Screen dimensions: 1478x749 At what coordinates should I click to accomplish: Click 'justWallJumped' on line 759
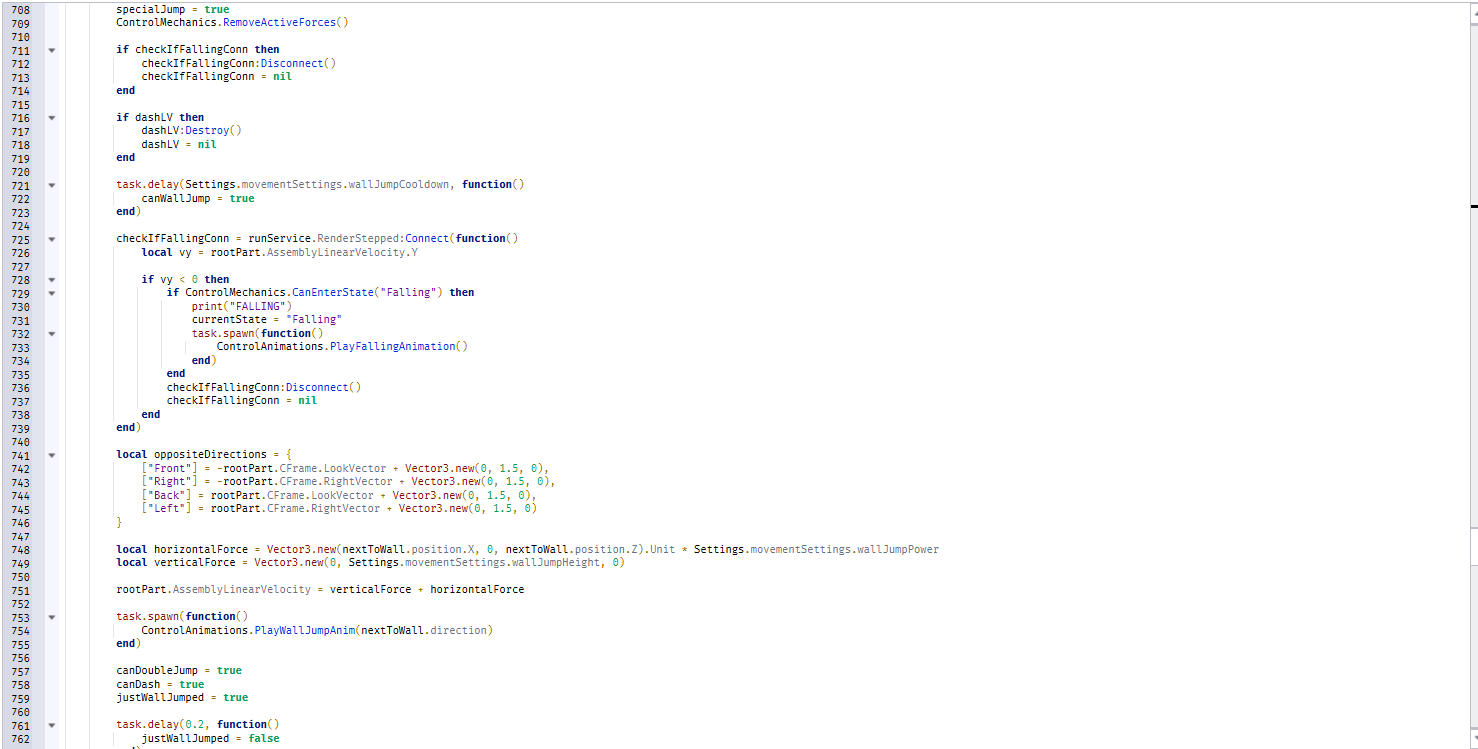160,698
